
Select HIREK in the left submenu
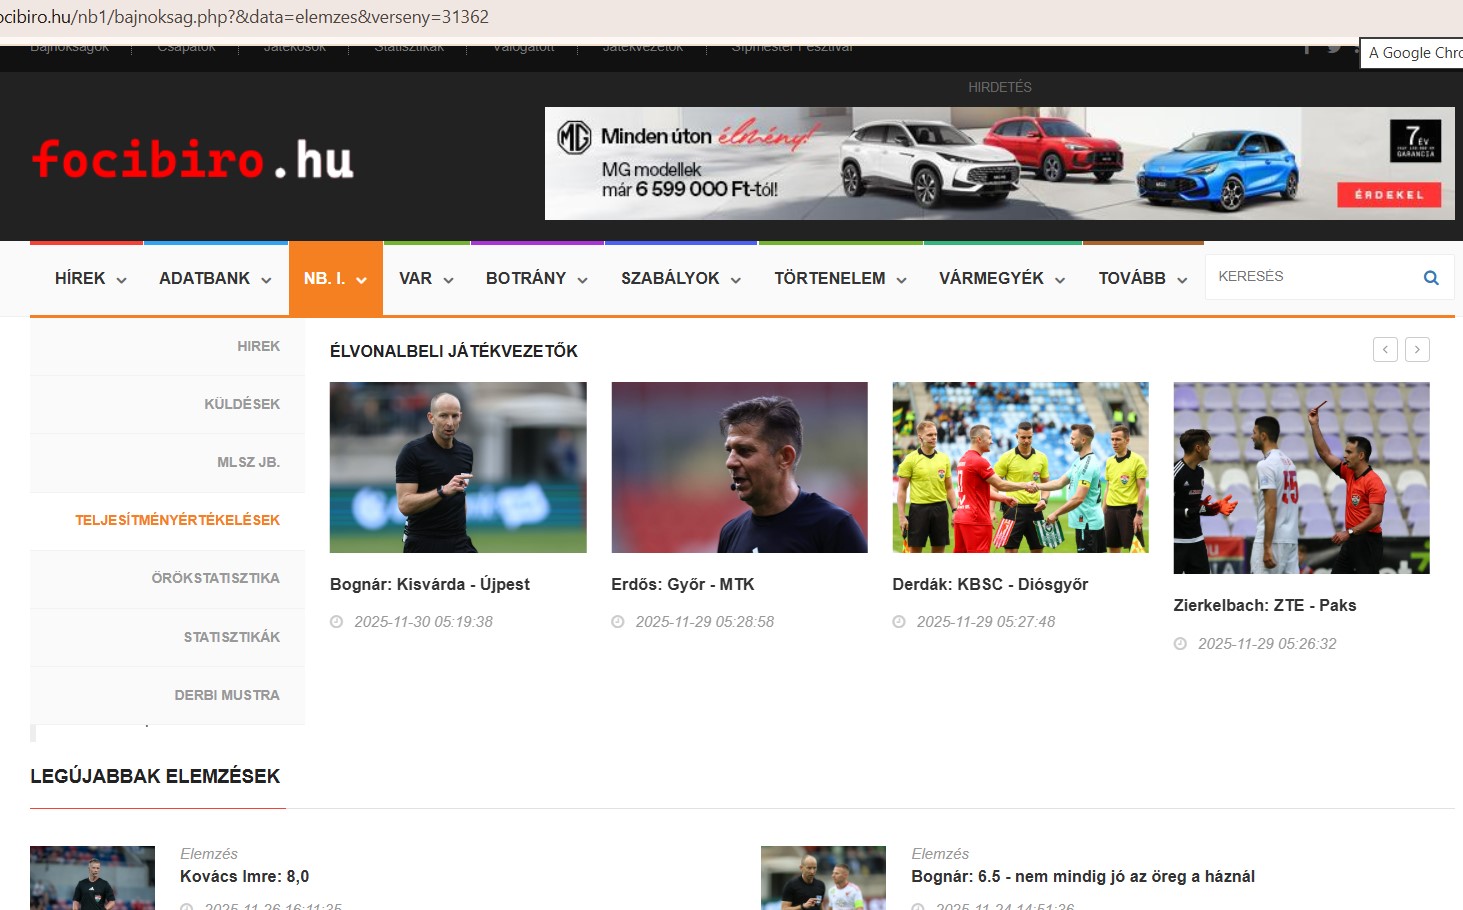[x=258, y=346]
